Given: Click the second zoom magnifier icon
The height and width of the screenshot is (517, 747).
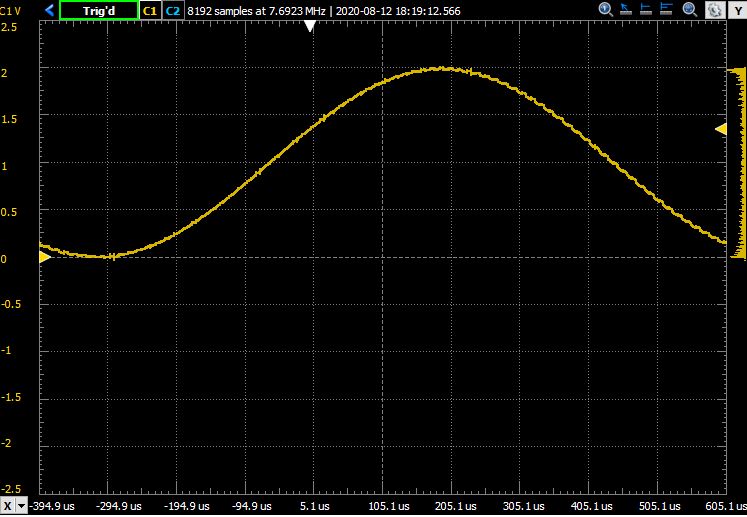Looking at the screenshot, I should (690, 10).
